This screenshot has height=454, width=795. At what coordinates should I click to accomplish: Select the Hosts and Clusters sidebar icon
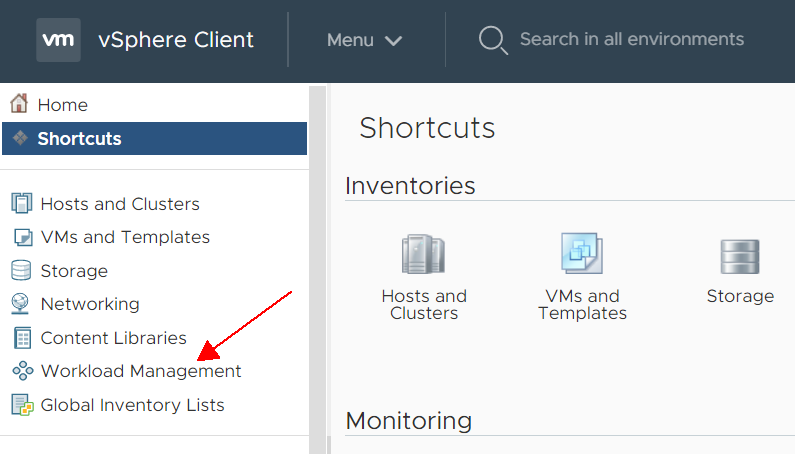coord(22,203)
